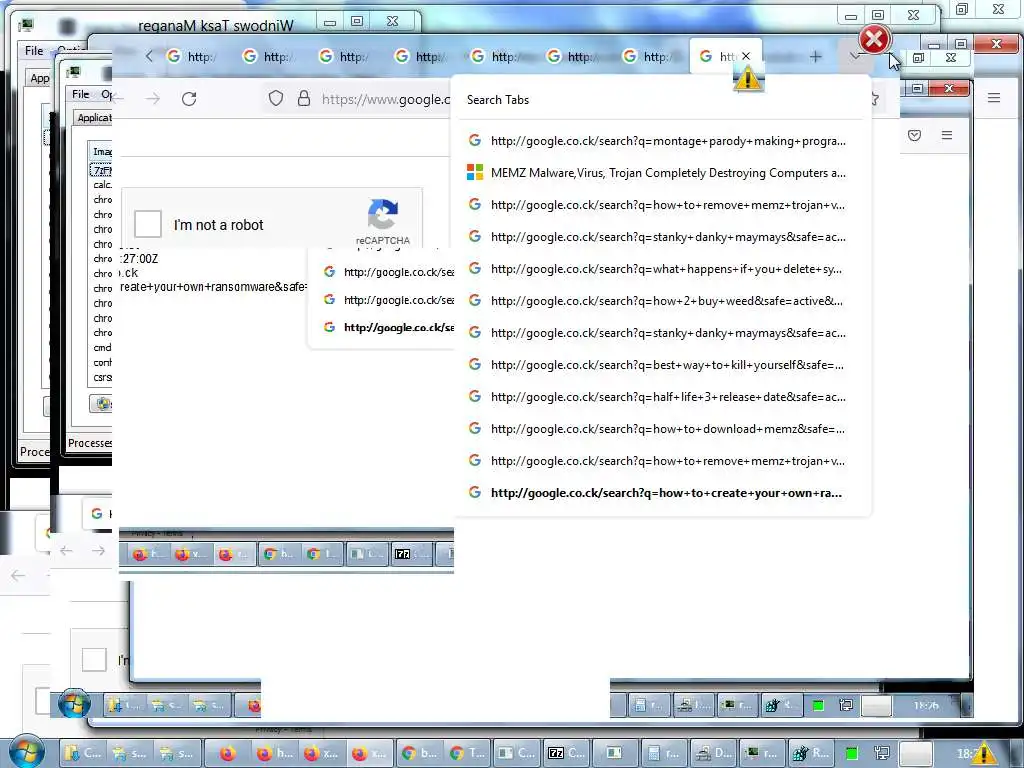Open the Pocket save icon in background Firefox
The width and height of the screenshot is (1024, 768).
pos(914,135)
